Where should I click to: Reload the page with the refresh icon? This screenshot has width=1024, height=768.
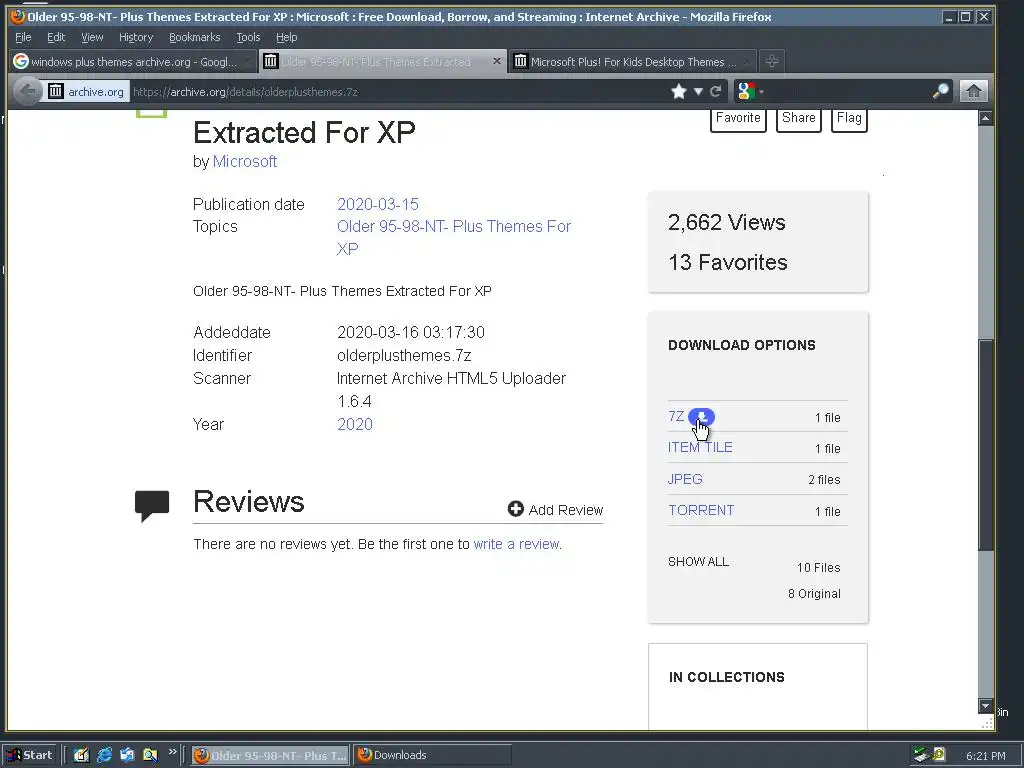(x=716, y=91)
